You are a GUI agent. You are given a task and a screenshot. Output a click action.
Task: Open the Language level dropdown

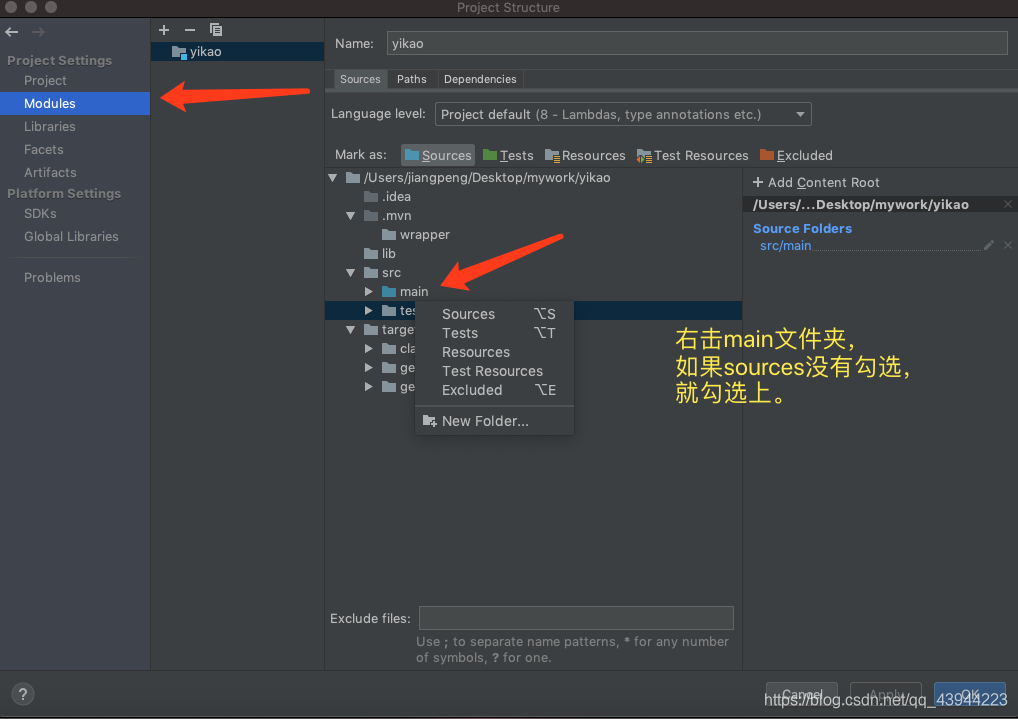(x=800, y=114)
